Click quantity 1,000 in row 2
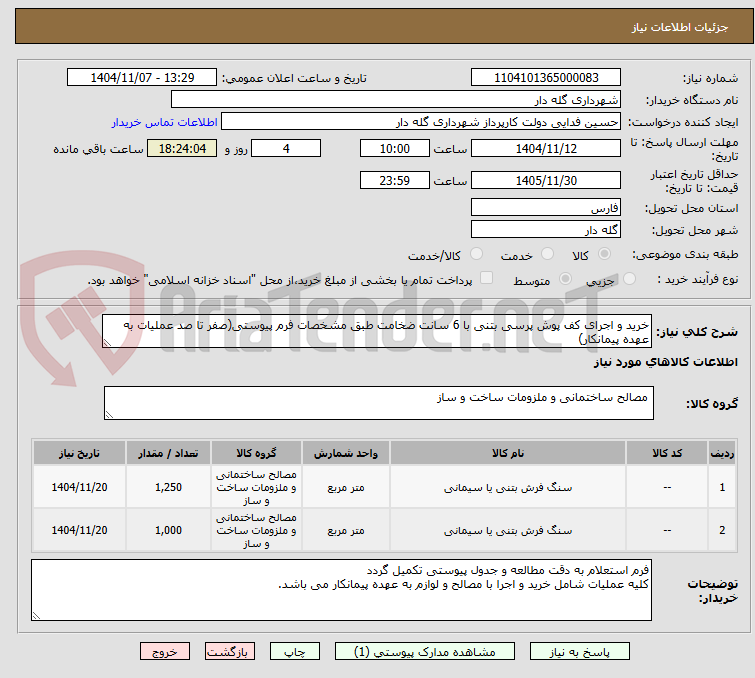 click(168, 530)
